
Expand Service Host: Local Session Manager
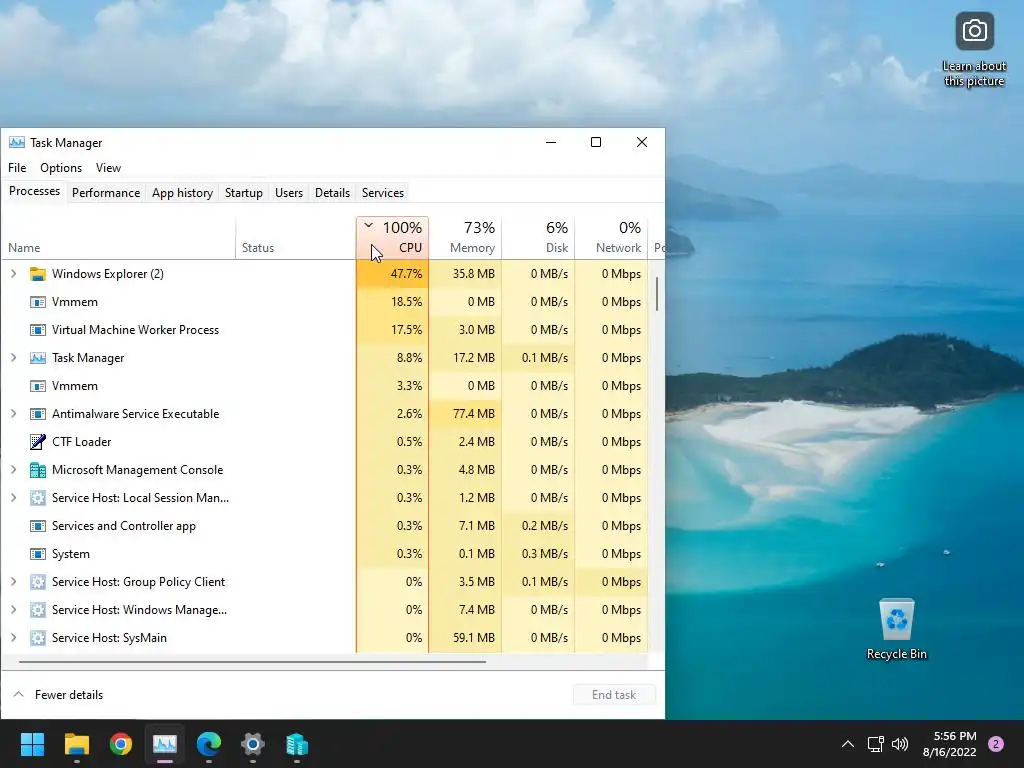coord(14,498)
